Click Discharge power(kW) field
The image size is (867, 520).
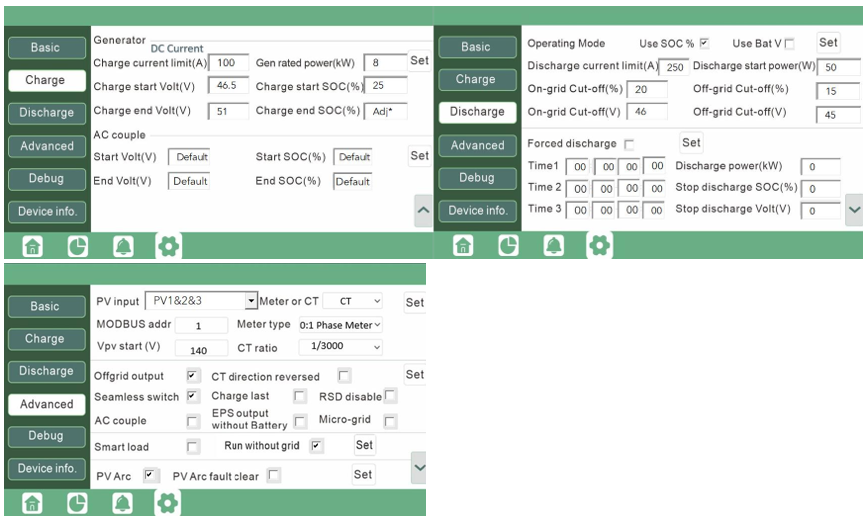[x=821, y=167]
